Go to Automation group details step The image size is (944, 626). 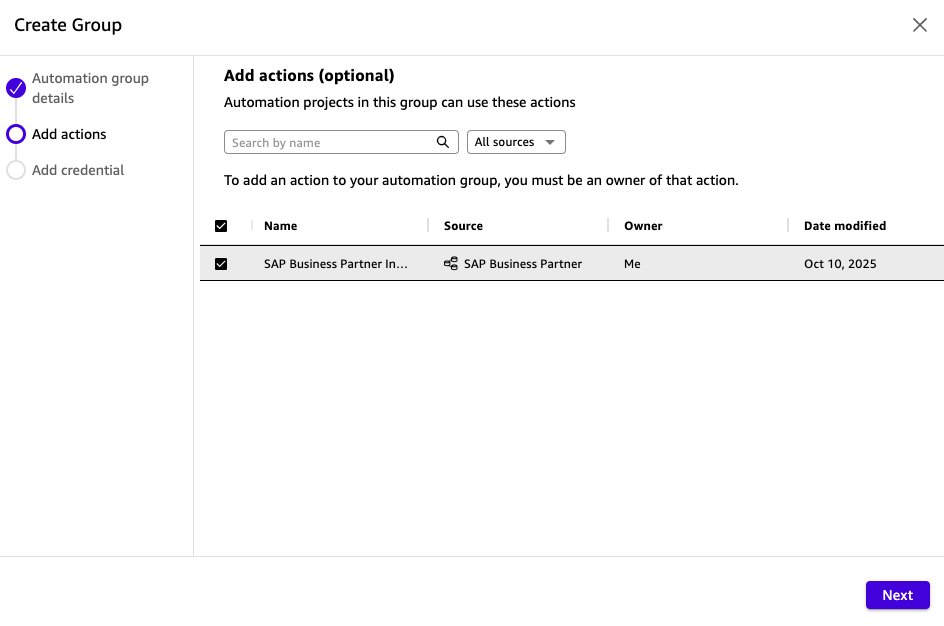pyautogui.click(x=90, y=88)
